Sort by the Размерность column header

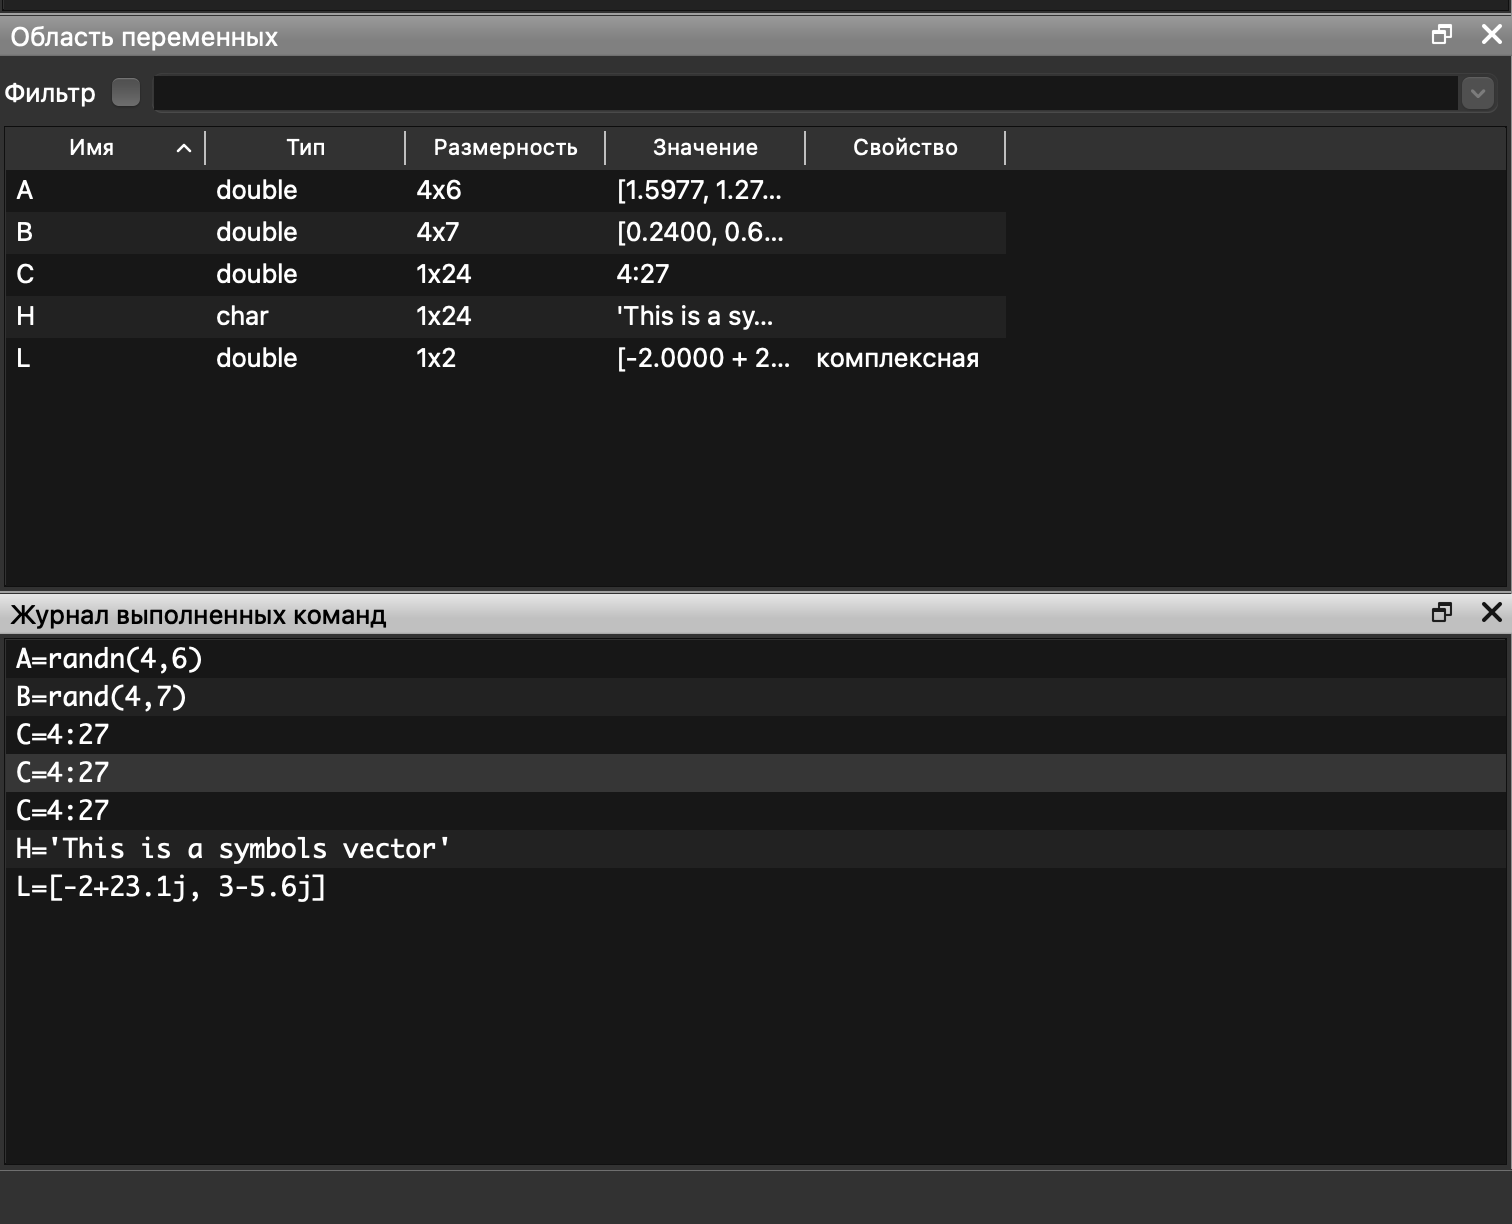pyautogui.click(x=505, y=148)
